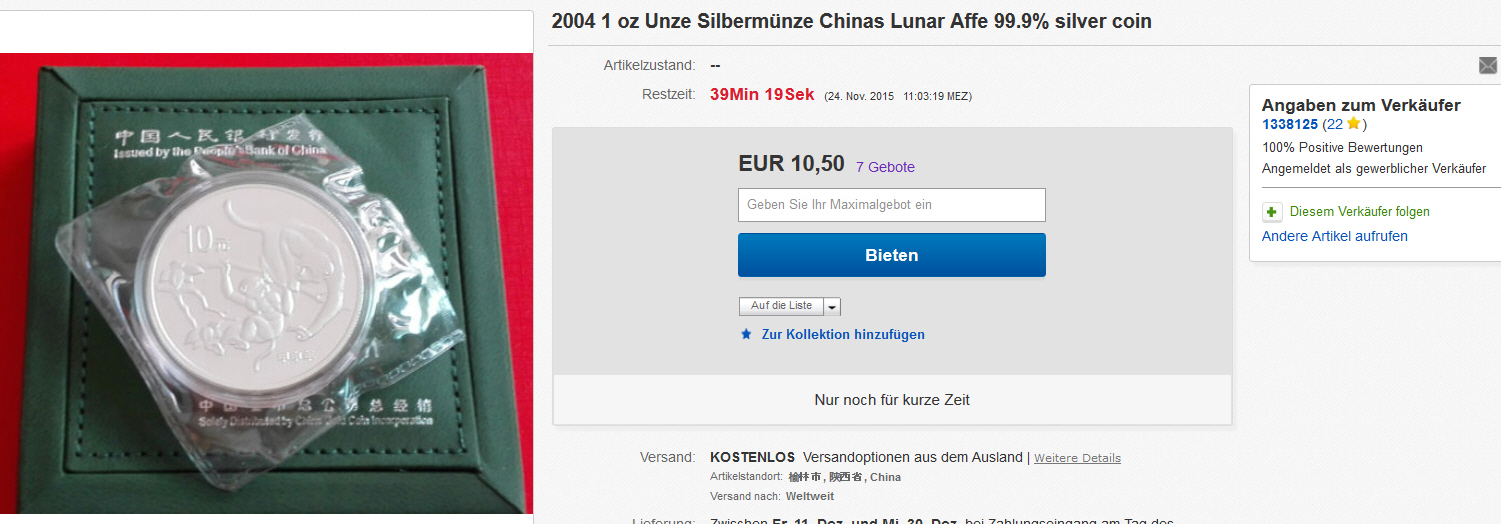Viewport: 1501px width, 524px height.
Task: Open Andere Artikel aufrufen link
Action: click(1335, 236)
